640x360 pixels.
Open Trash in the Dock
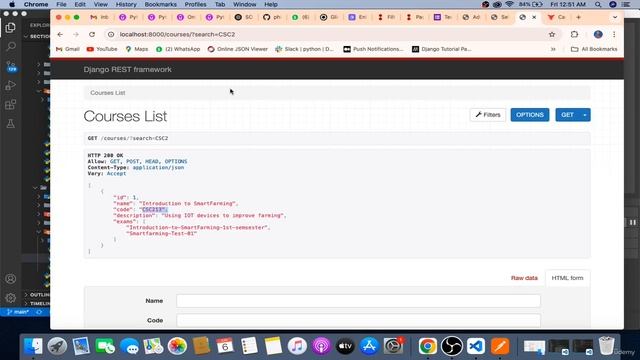tap(607, 346)
